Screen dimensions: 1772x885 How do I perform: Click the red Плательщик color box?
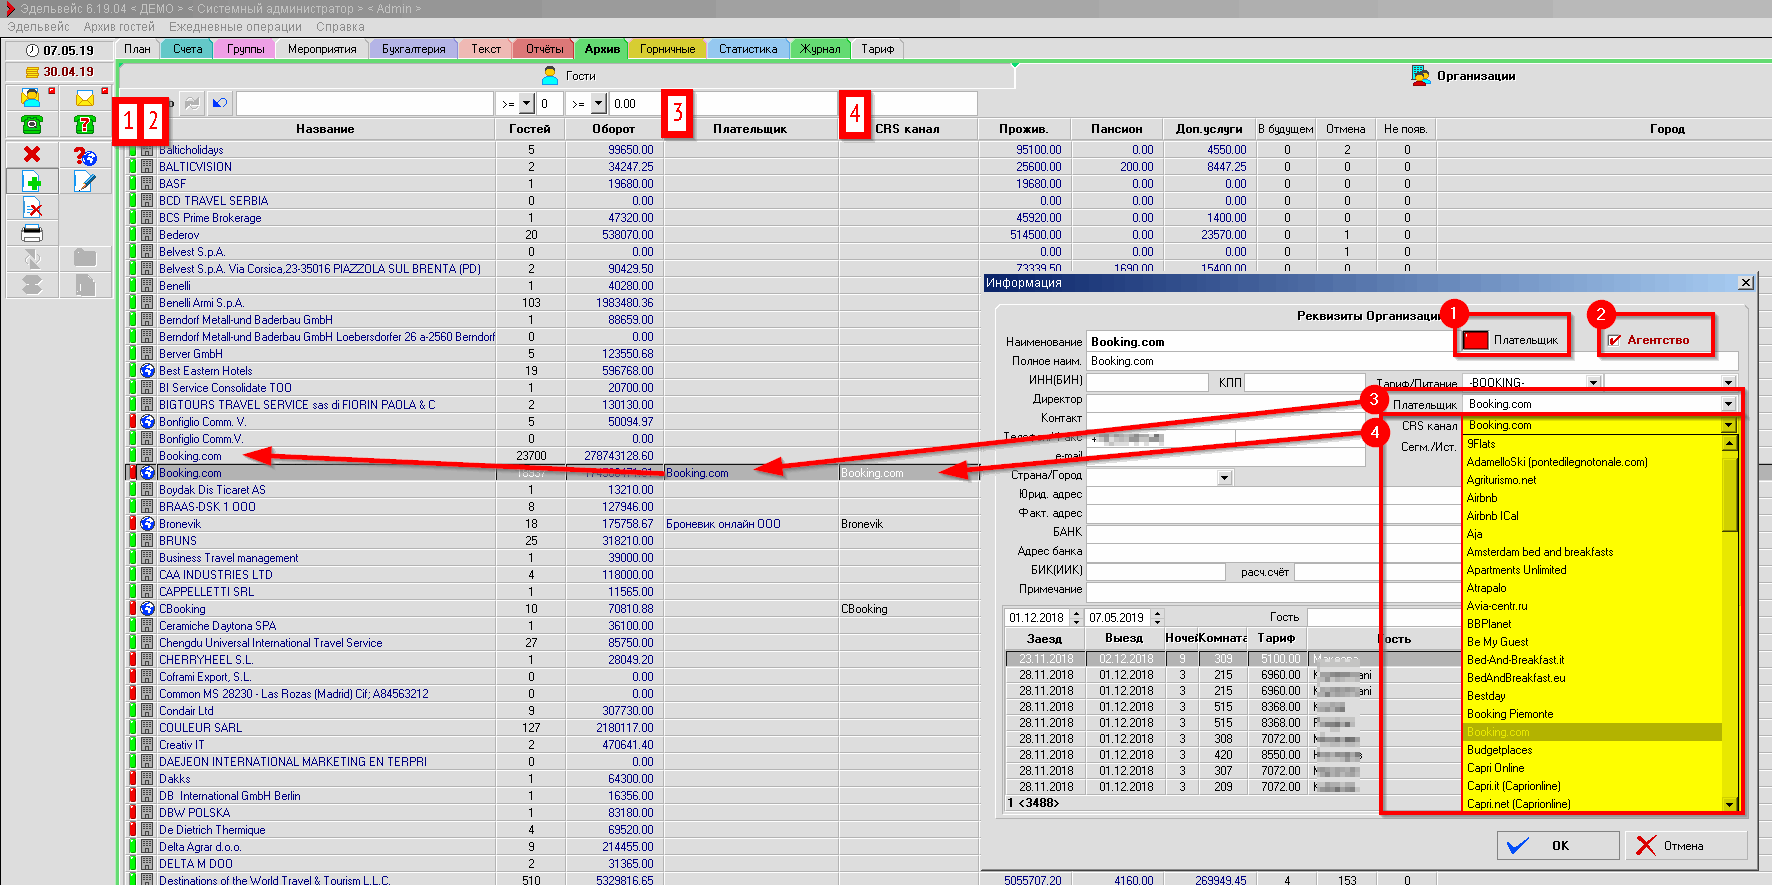click(1475, 340)
